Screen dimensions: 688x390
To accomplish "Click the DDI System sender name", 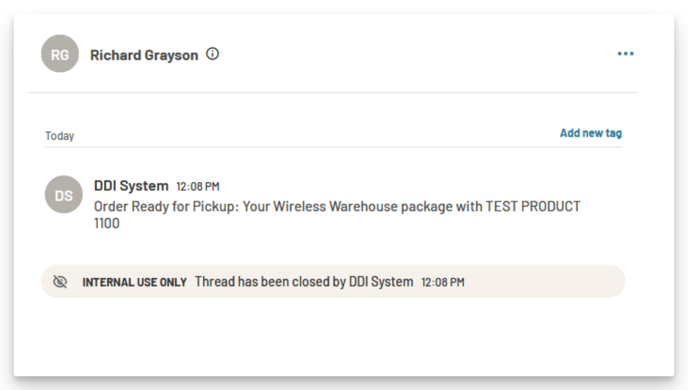I will pos(131,186).
